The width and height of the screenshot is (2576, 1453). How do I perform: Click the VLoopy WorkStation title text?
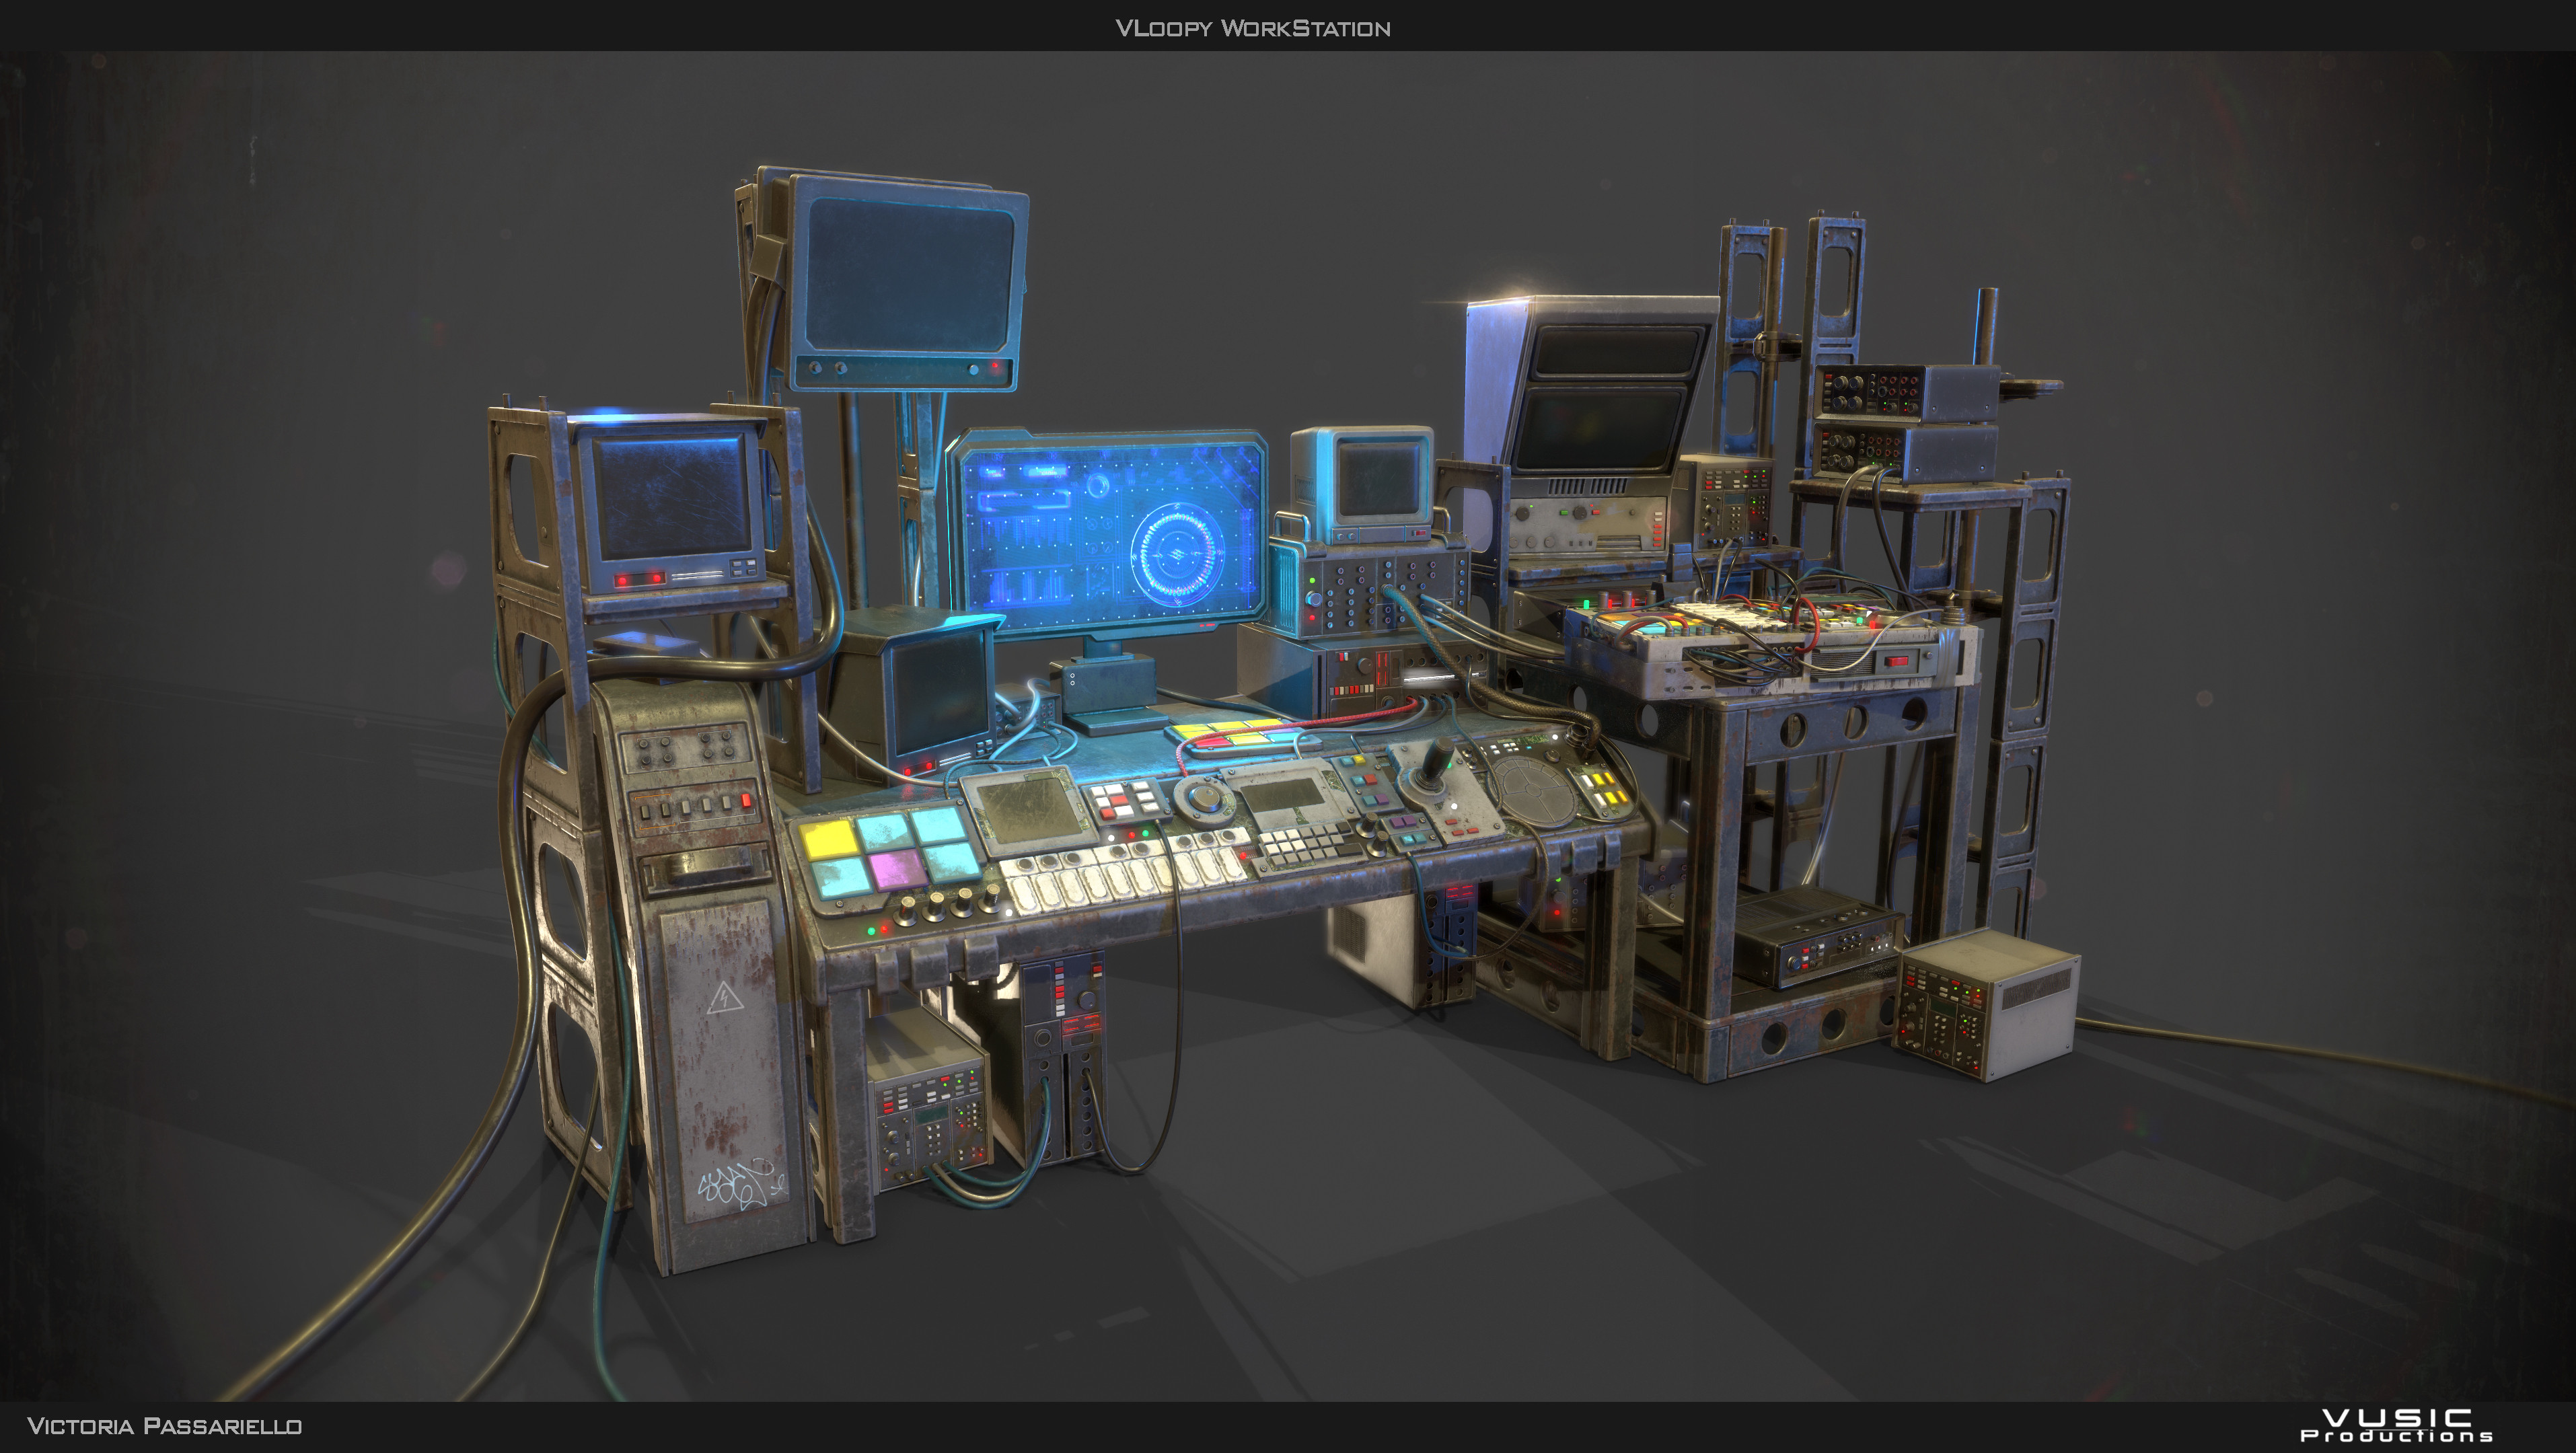(1252, 28)
